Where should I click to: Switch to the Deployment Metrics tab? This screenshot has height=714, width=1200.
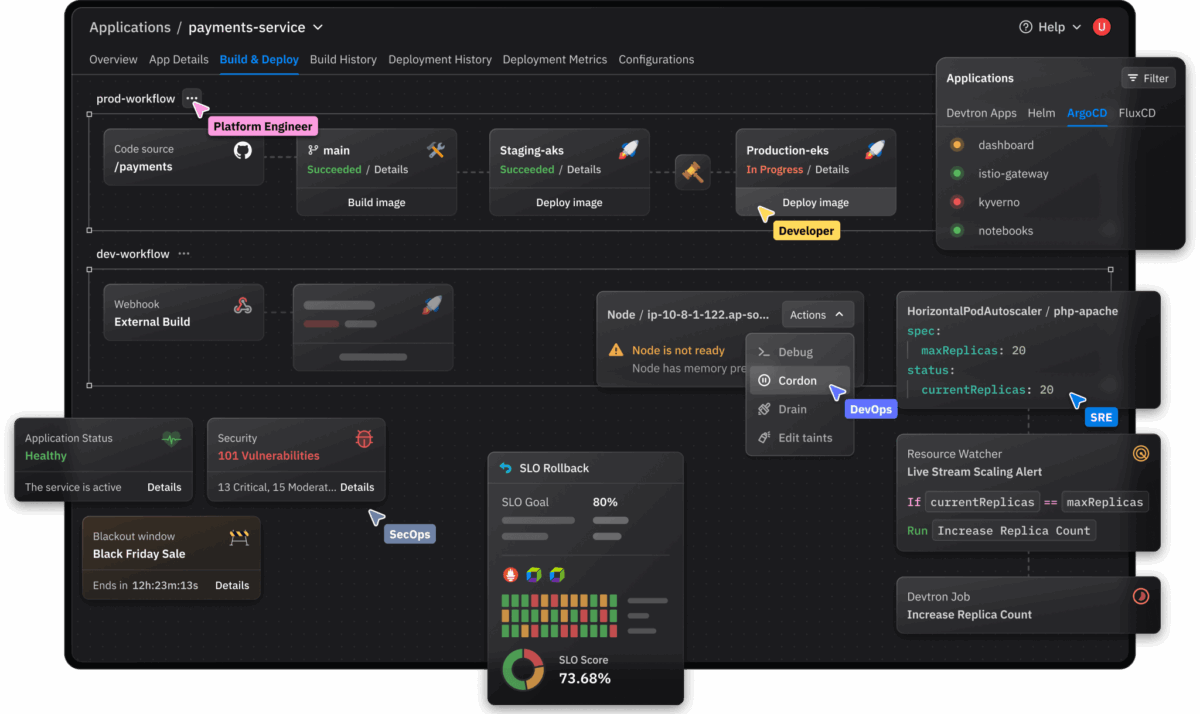click(554, 60)
